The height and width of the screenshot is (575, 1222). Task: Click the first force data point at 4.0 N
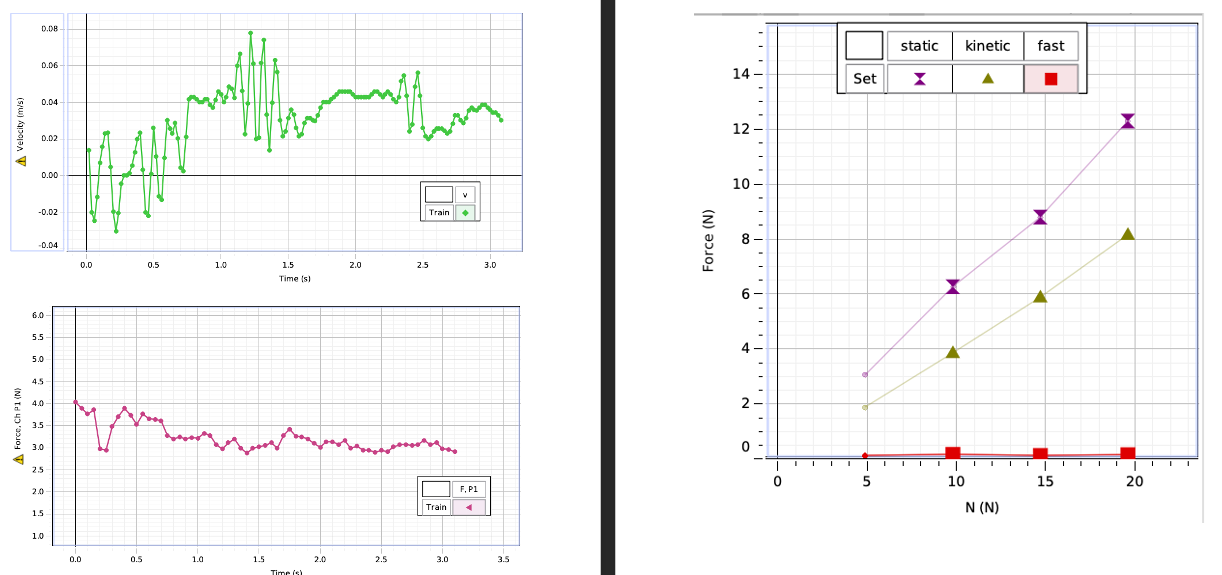pyautogui.click(x=75, y=402)
